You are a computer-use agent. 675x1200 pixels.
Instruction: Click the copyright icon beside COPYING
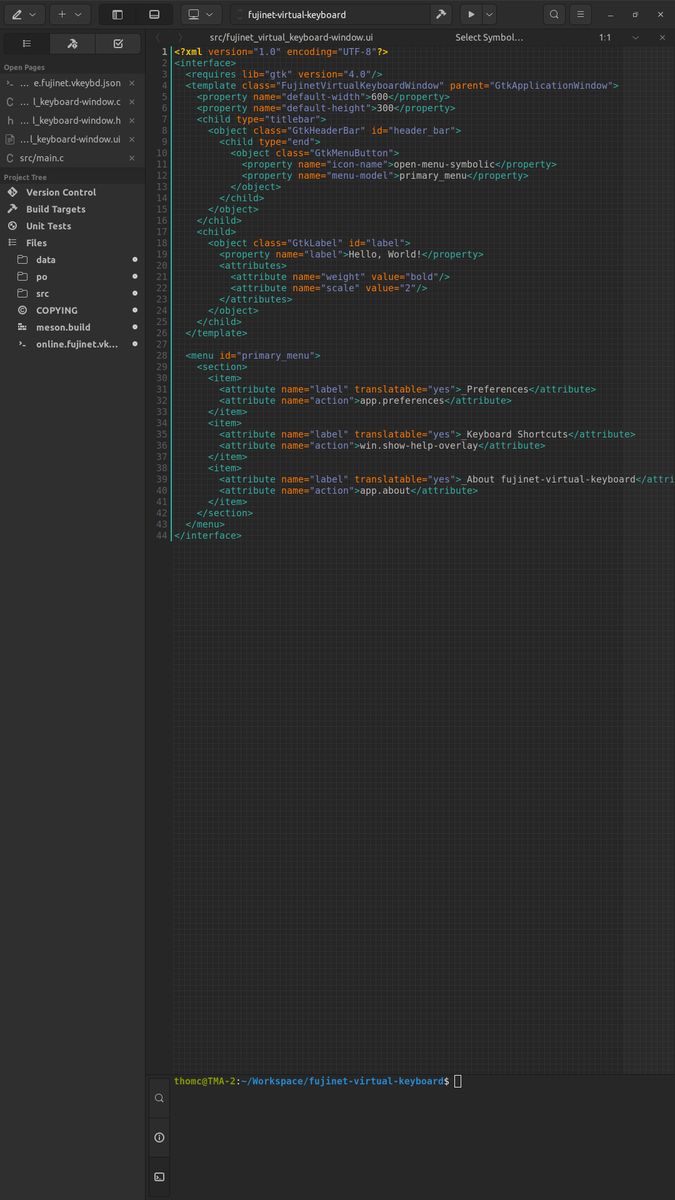coord(23,310)
